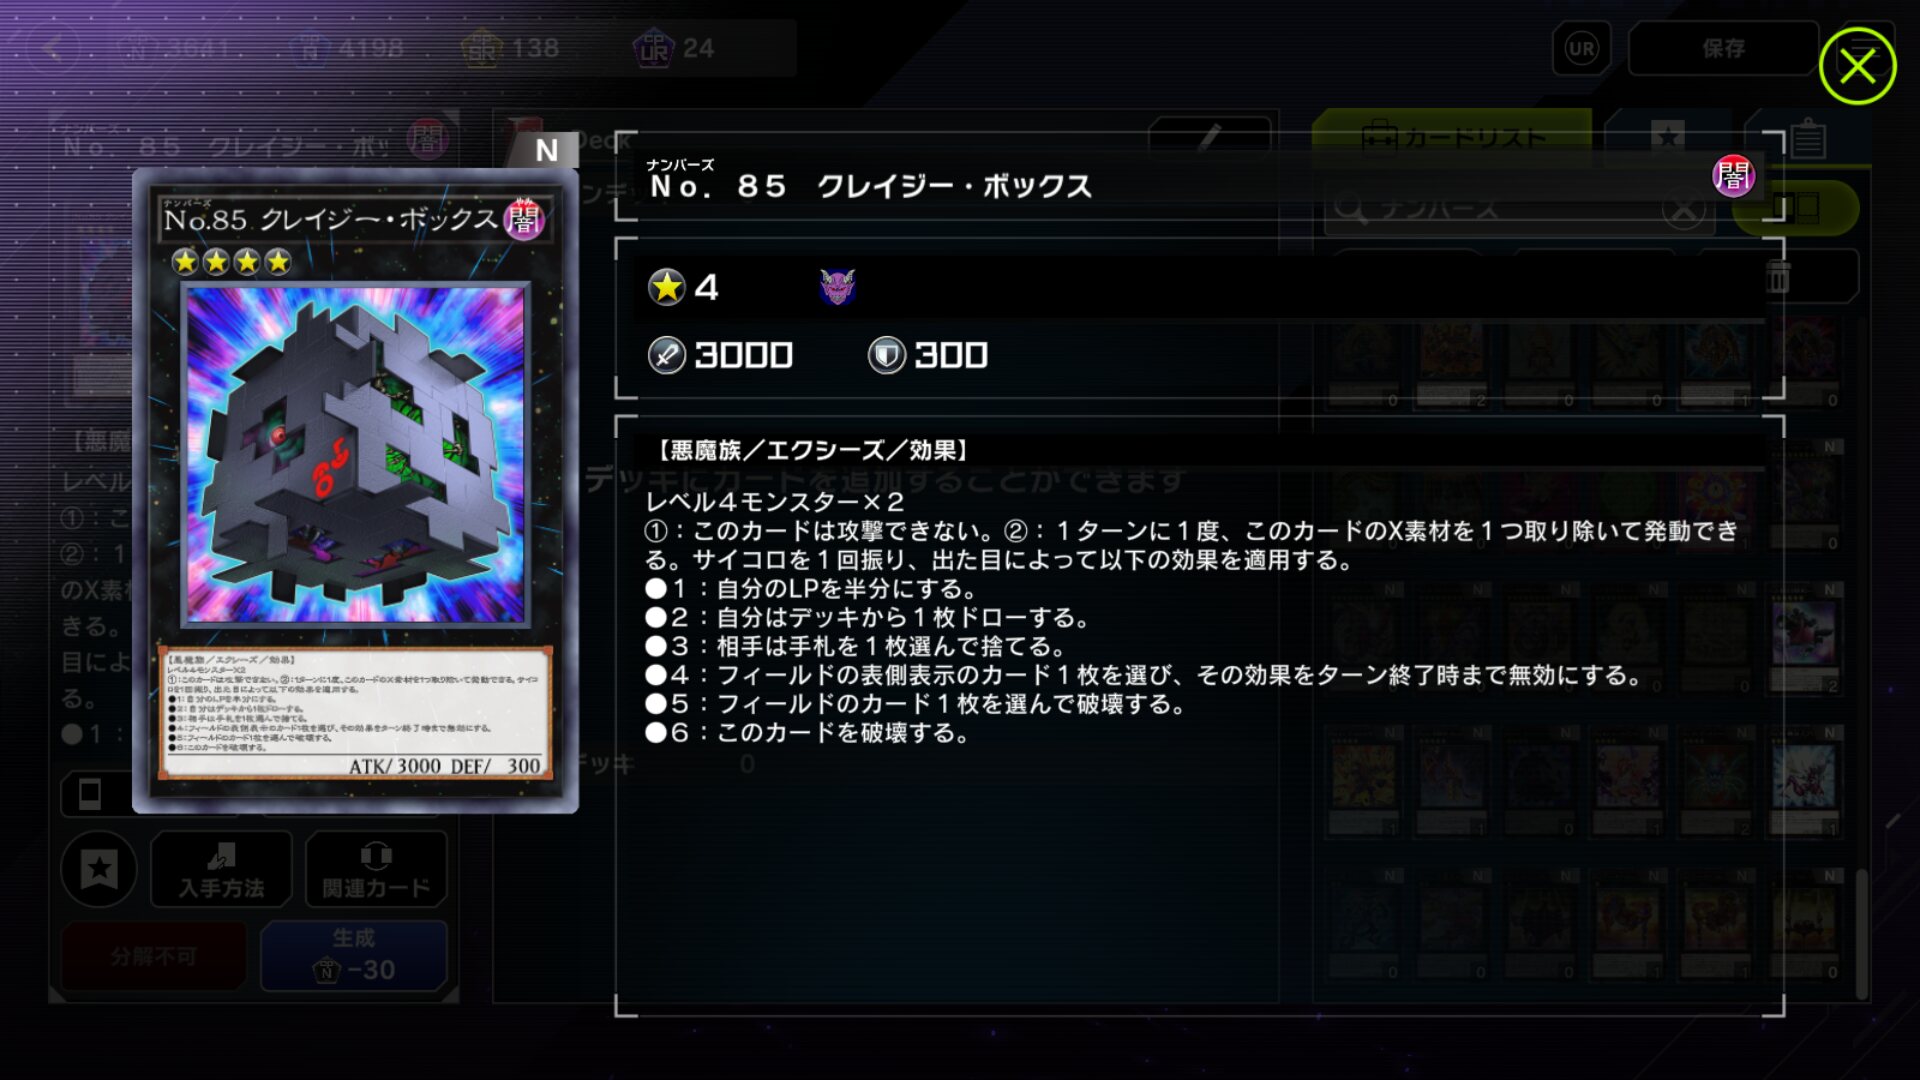Close the card detail overlay
Image resolution: width=1920 pixels, height=1080 pixels.
pos(1857,66)
